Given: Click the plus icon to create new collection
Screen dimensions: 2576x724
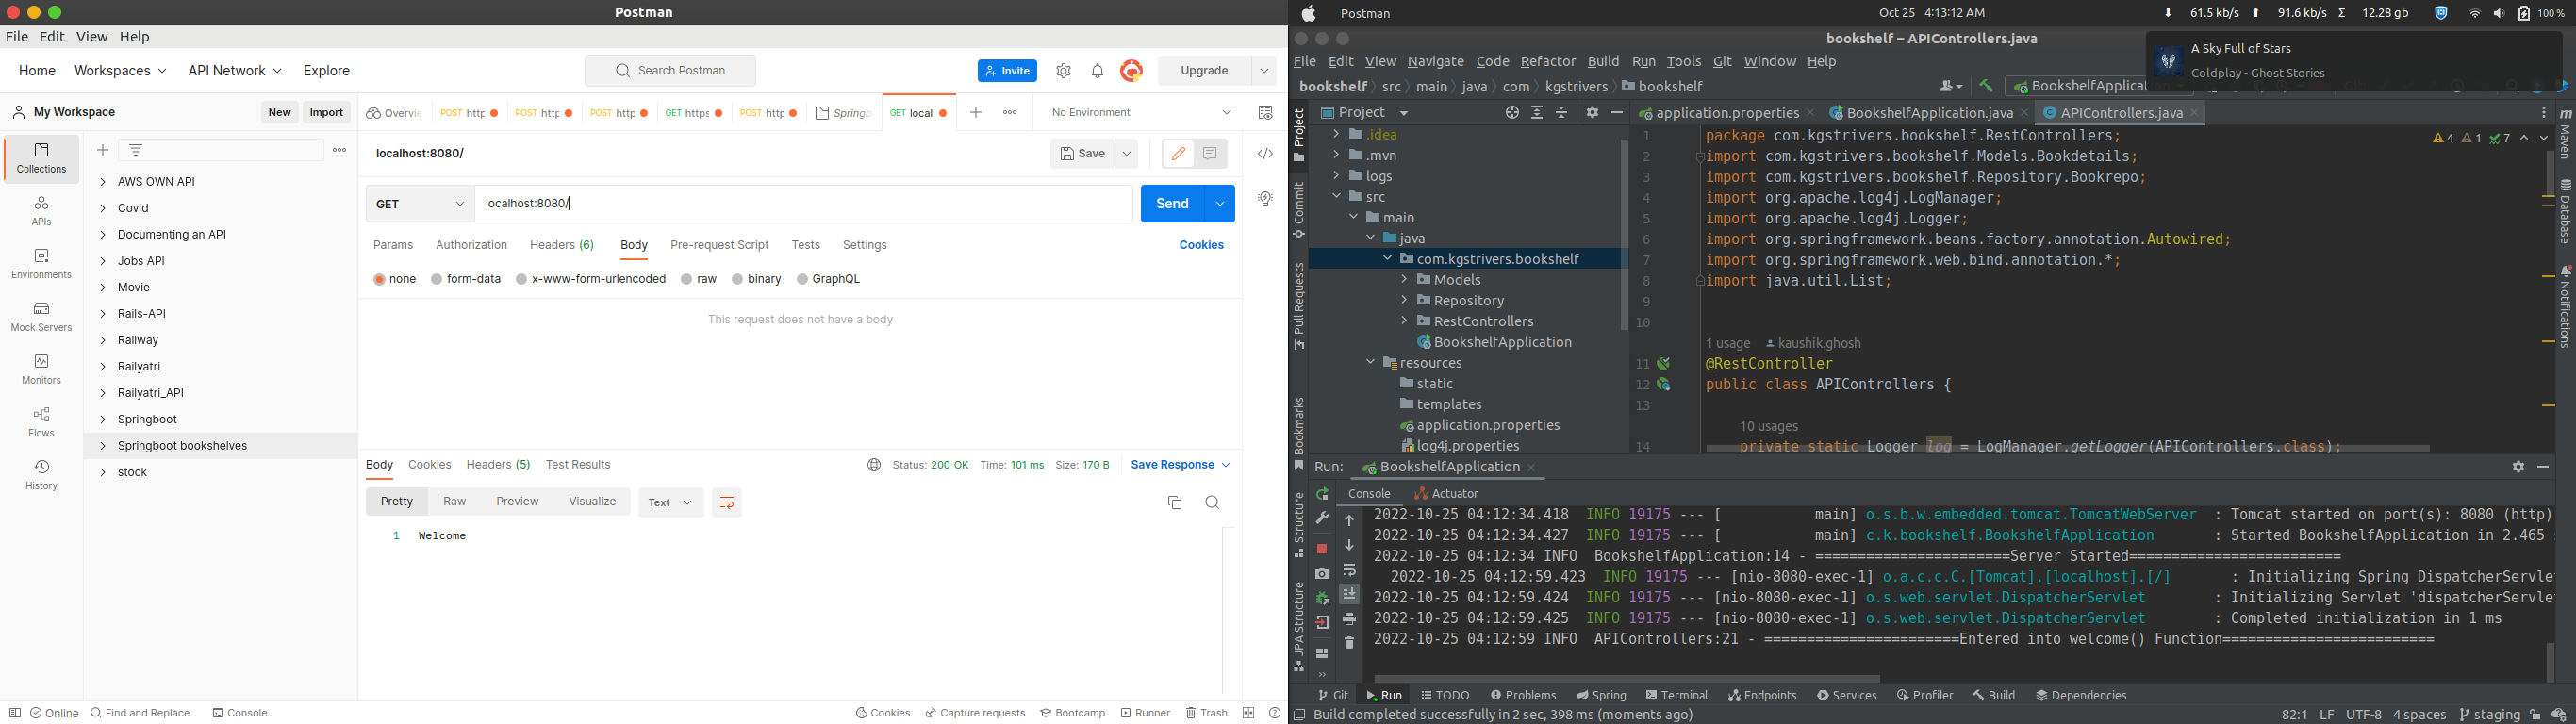Looking at the screenshot, I should tap(103, 150).
